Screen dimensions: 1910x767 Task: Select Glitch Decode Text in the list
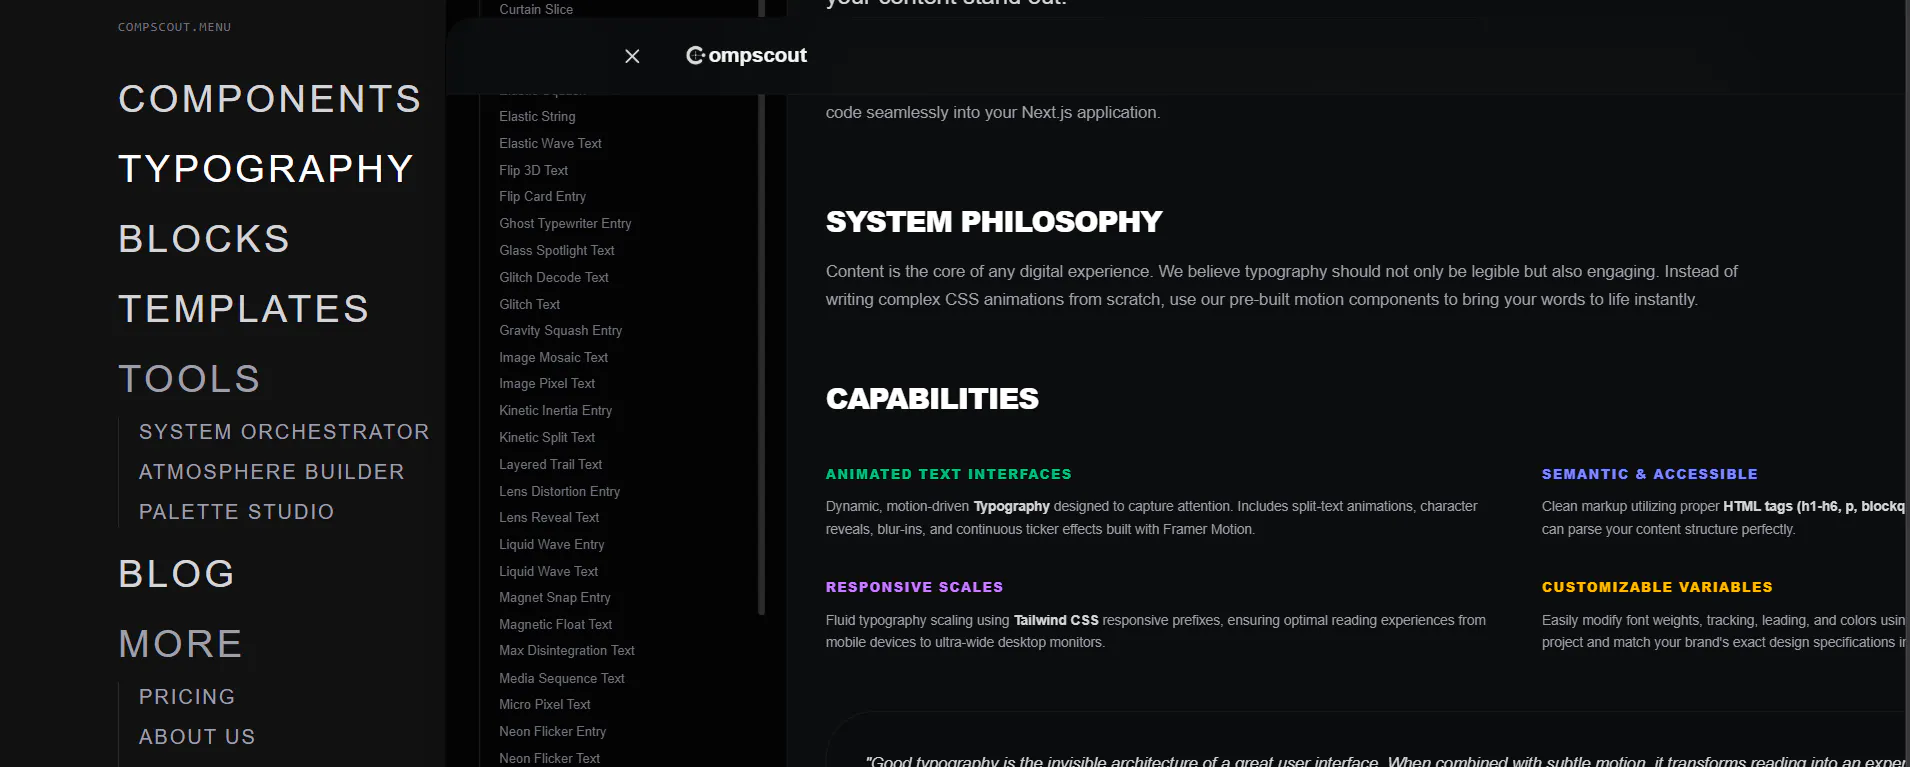[x=554, y=278]
